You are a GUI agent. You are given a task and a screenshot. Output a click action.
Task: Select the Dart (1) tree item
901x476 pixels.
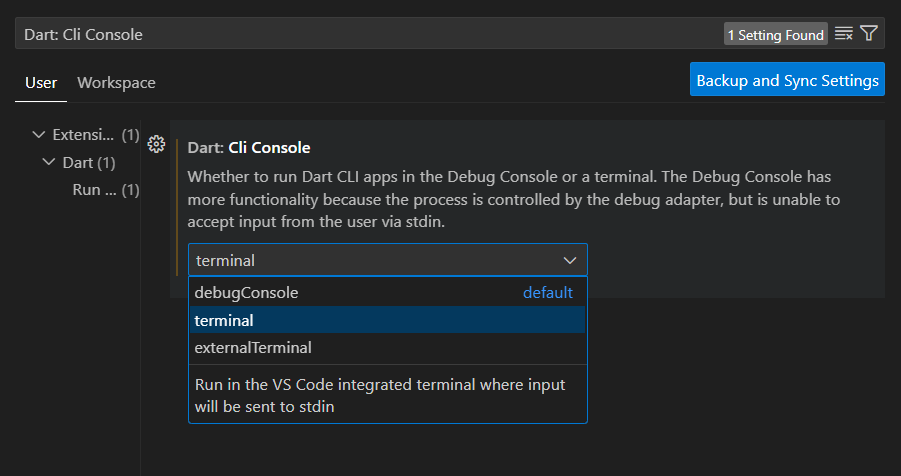[89, 163]
